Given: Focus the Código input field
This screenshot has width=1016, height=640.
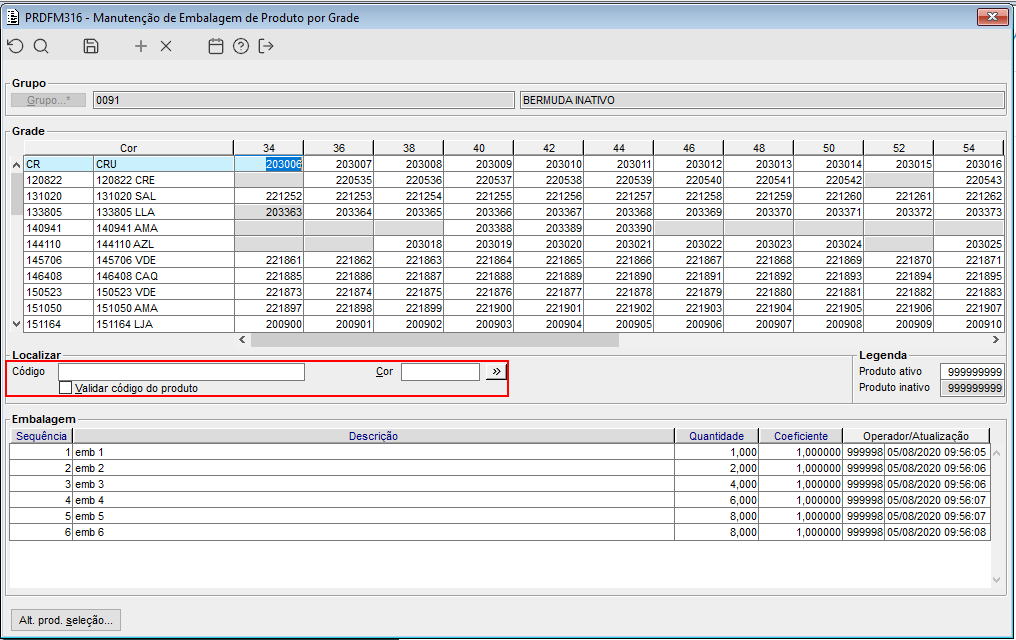Looking at the screenshot, I should [x=181, y=372].
